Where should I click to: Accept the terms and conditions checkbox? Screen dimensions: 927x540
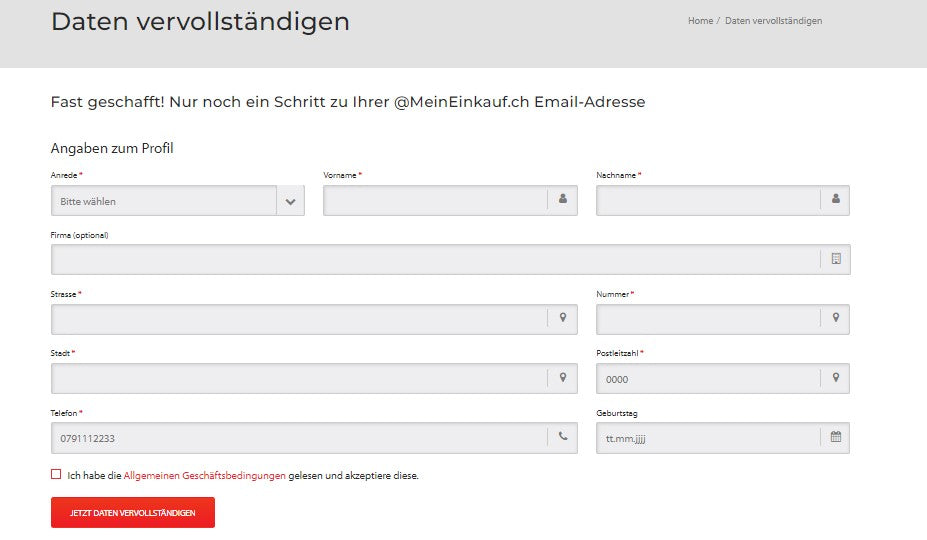coord(56,475)
